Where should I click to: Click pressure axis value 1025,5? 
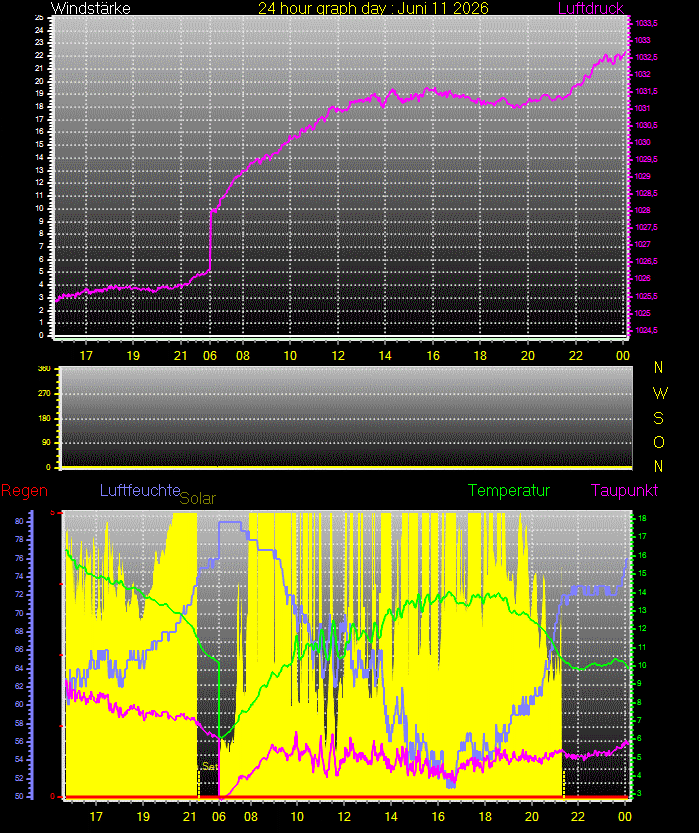(x=646, y=296)
